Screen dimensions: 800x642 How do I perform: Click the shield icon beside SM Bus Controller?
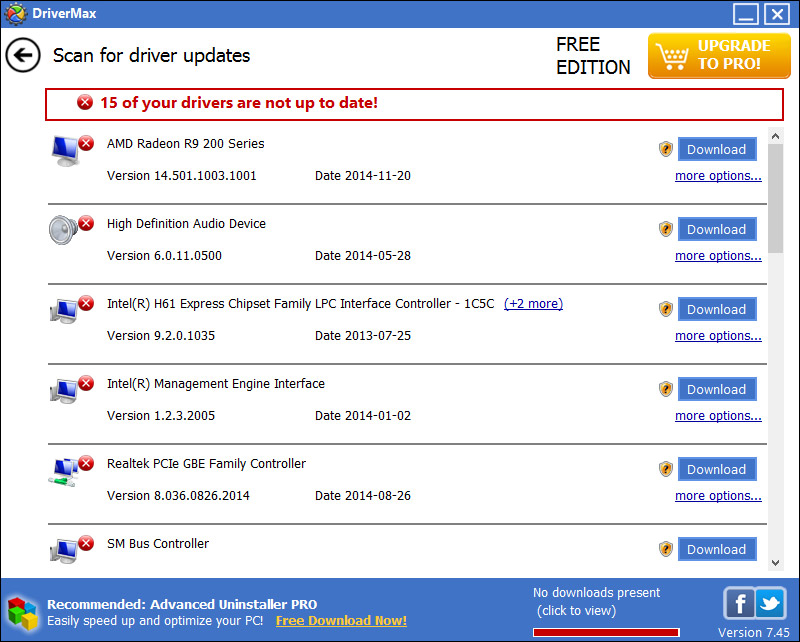click(665, 548)
